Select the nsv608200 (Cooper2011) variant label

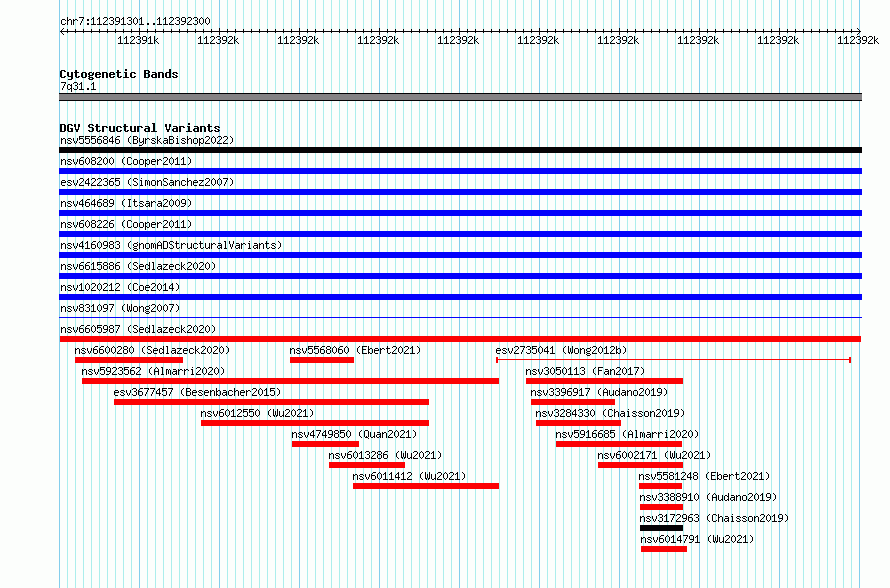(x=126, y=161)
